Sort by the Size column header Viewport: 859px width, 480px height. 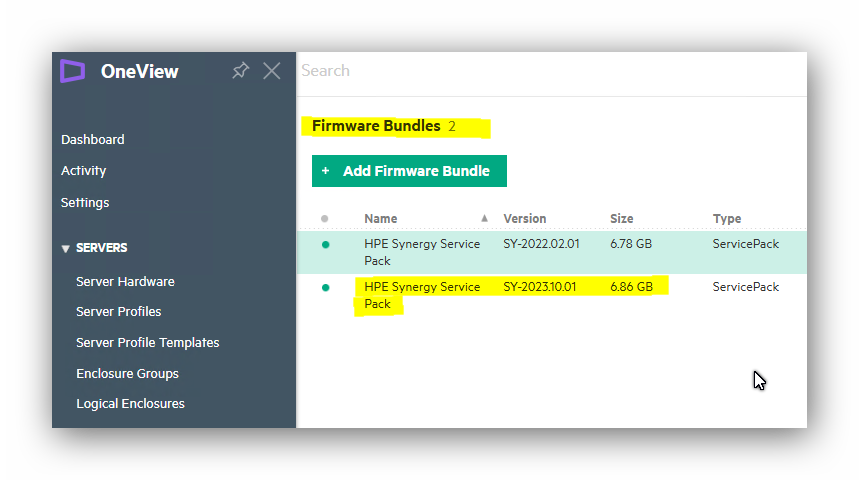point(622,219)
